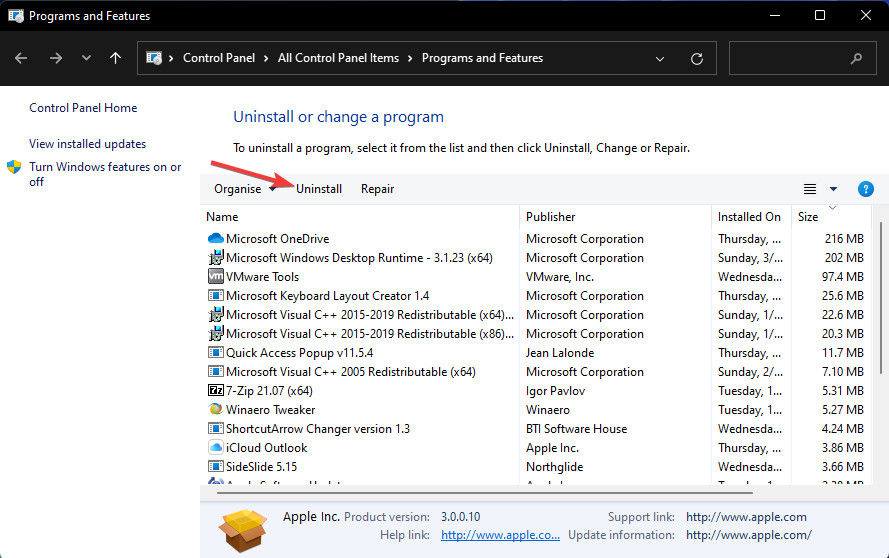Click publisher Jean Lalonde cell
The image size is (889, 558).
[560, 353]
